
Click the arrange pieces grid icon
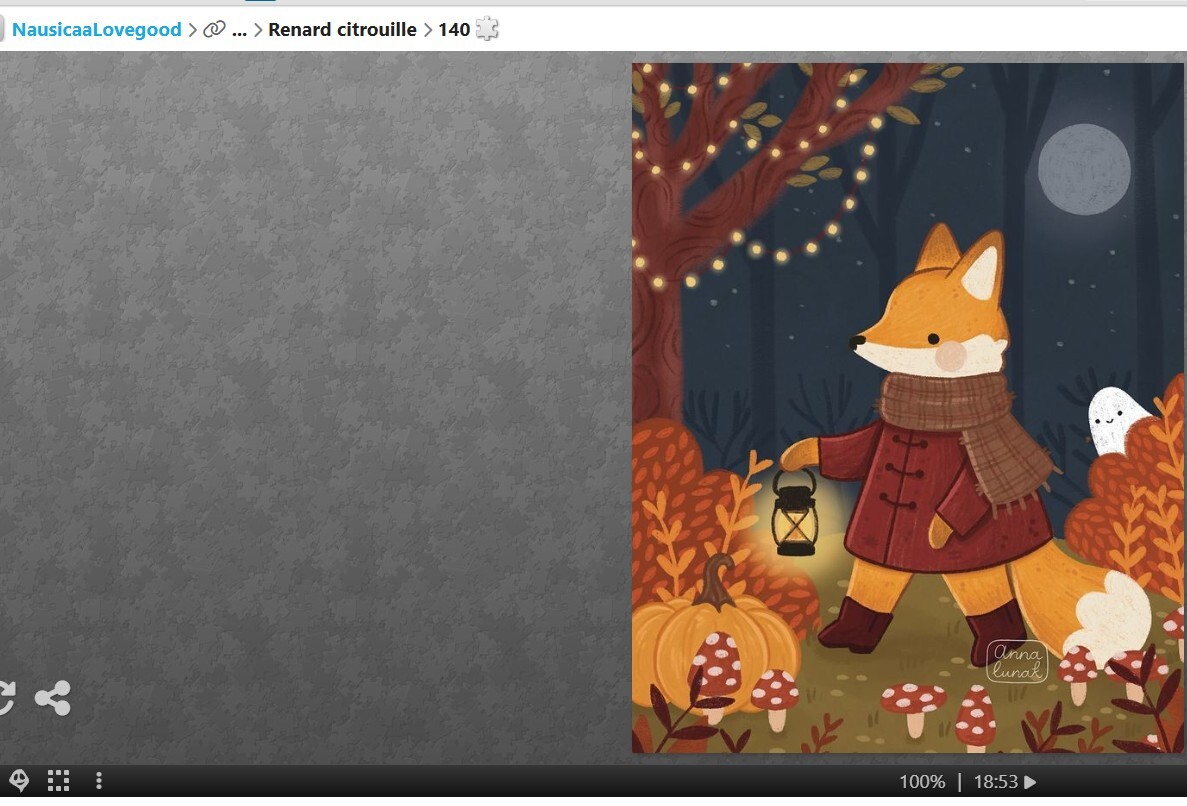tap(58, 780)
